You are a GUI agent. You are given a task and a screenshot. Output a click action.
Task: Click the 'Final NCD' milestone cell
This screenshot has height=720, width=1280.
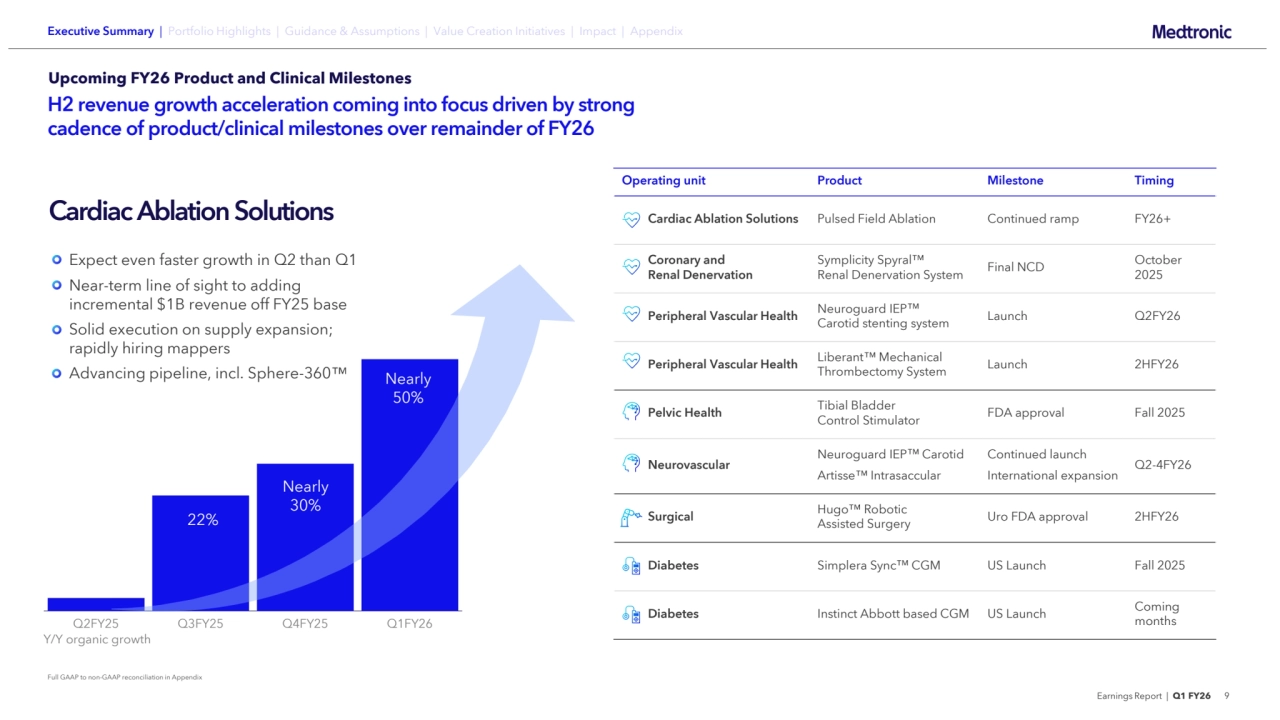[1015, 267]
